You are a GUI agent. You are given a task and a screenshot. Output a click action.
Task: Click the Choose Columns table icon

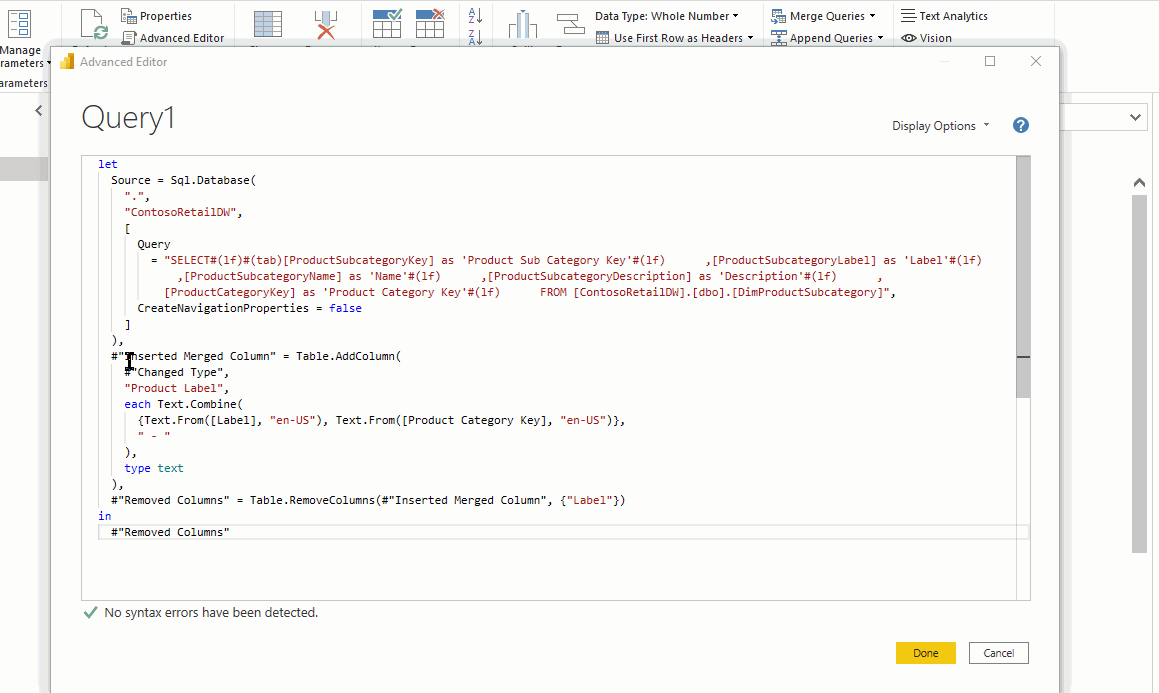pos(267,24)
